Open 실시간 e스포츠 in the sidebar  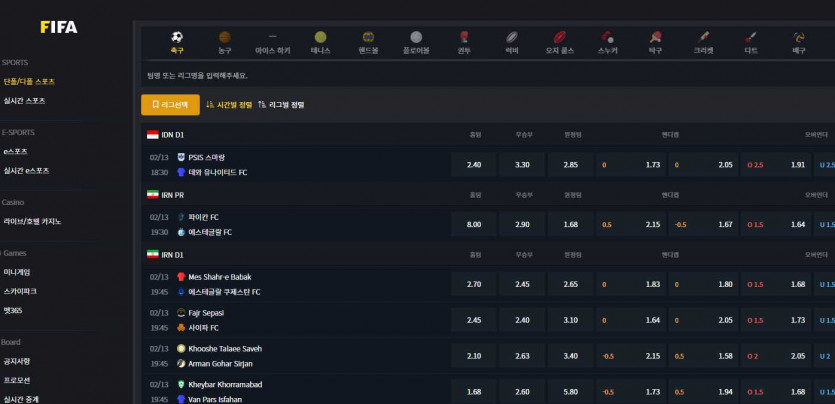(x=26, y=171)
